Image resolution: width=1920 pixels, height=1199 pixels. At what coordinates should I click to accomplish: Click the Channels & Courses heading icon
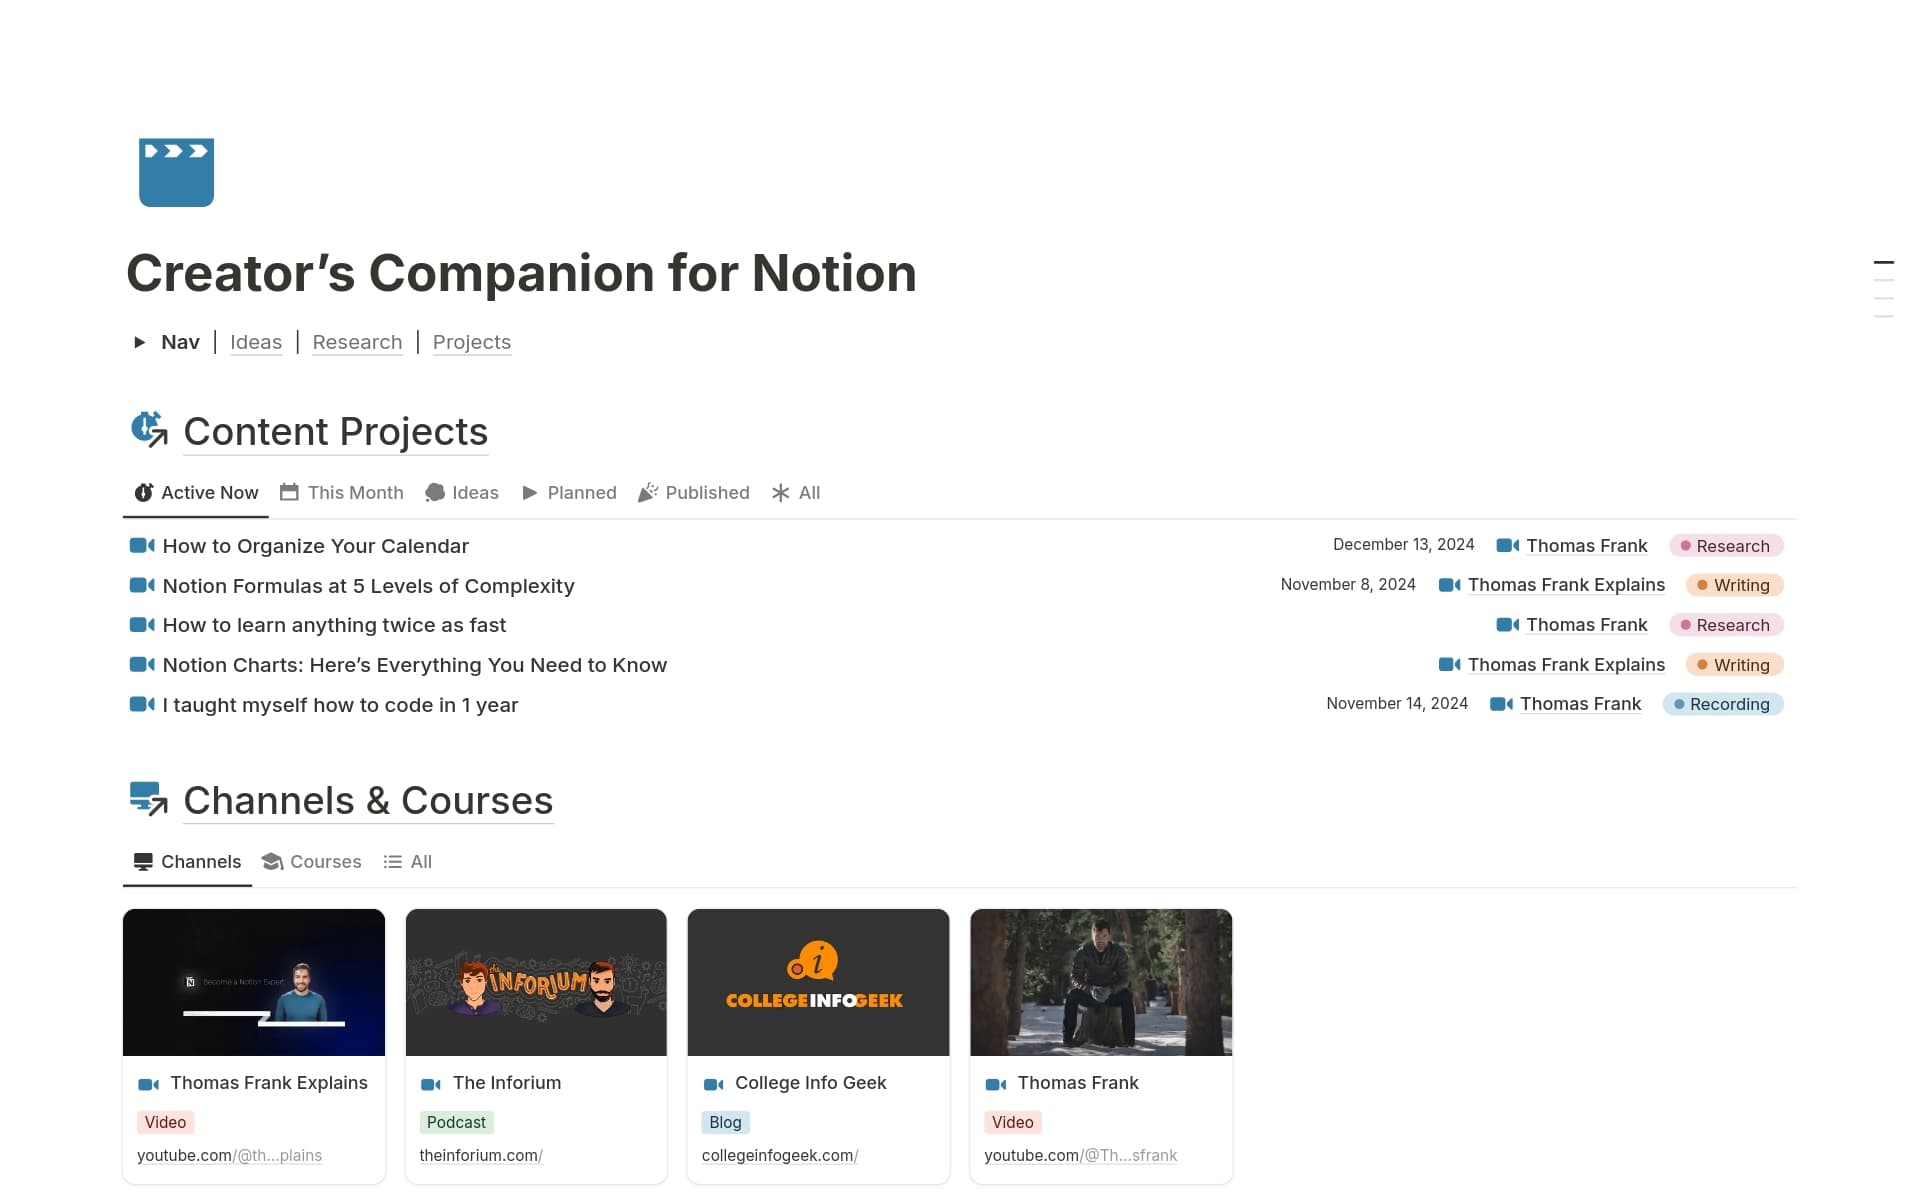(x=149, y=799)
